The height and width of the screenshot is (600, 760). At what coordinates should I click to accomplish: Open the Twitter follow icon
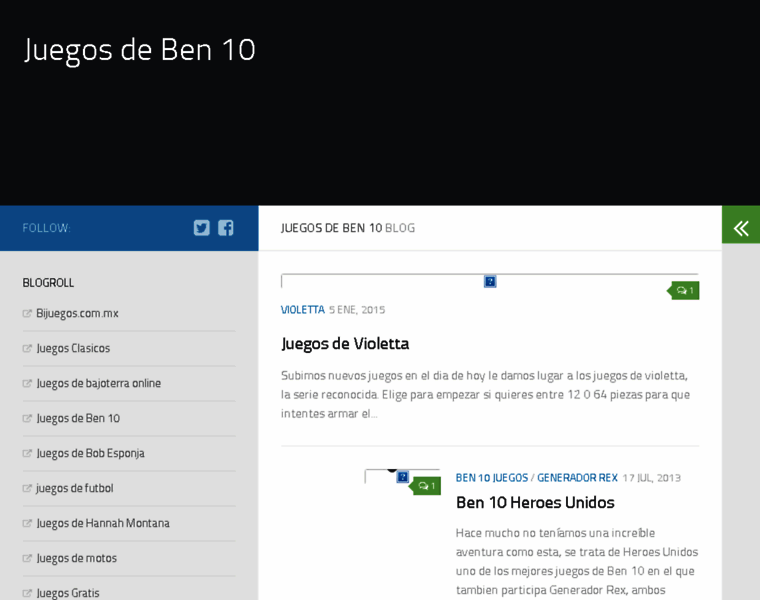point(202,228)
